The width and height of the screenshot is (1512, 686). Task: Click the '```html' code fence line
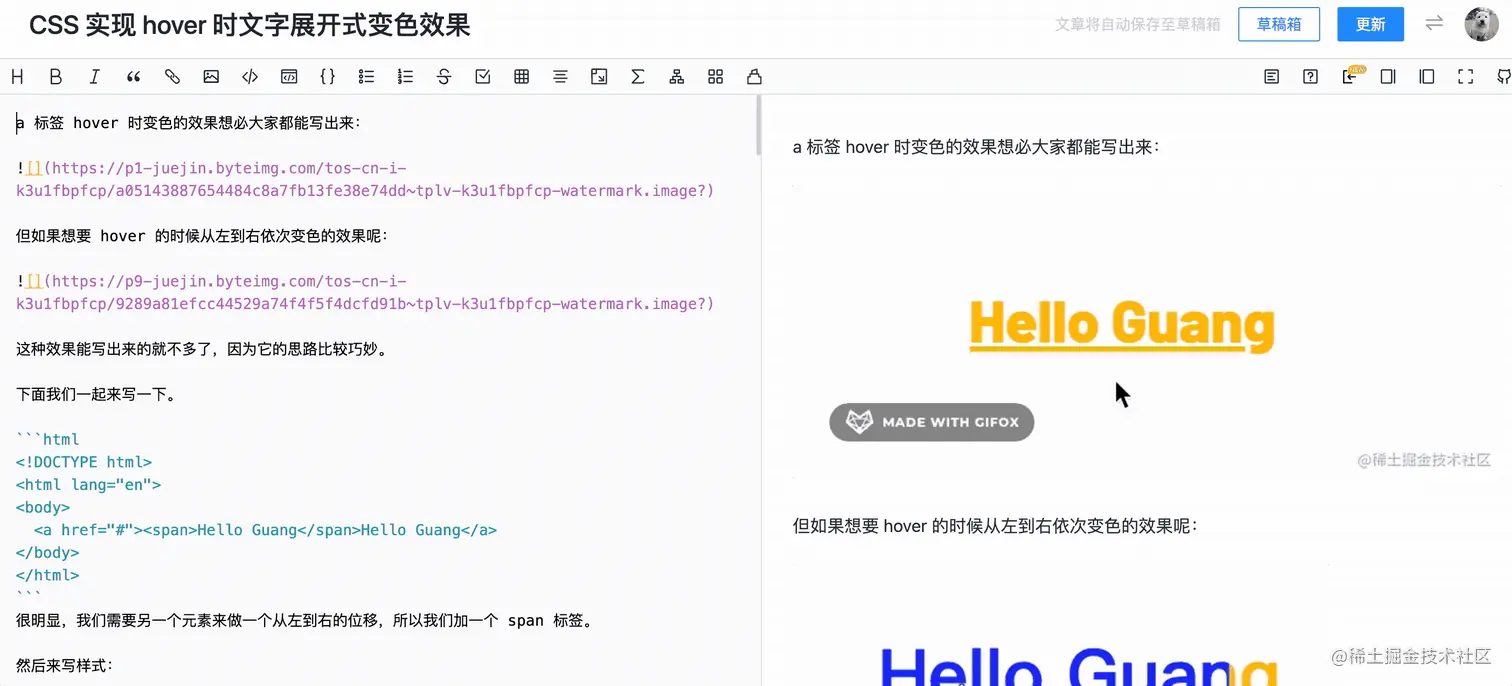pos(47,439)
